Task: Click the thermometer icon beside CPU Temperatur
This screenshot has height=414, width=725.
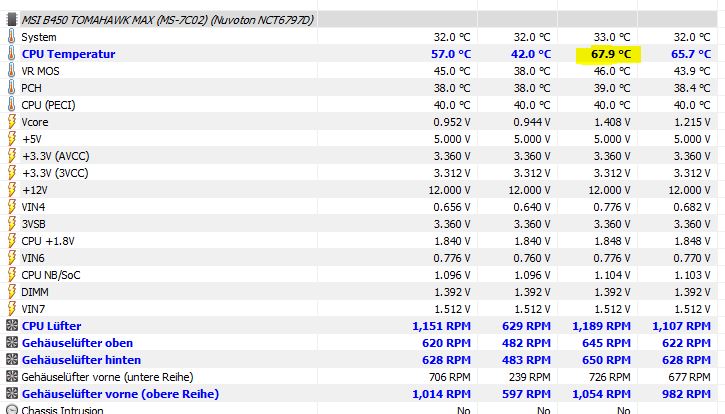Action: (x=12, y=54)
